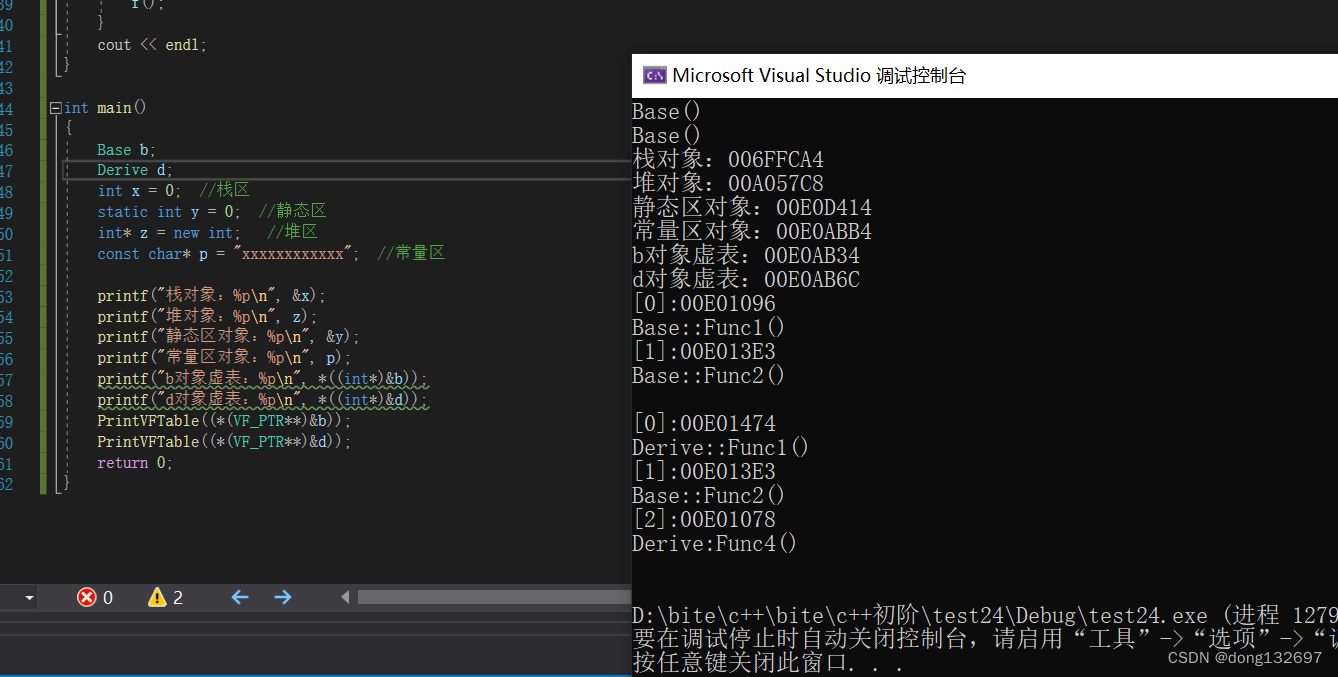
Task: Click the red error count icon
Action: click(87, 597)
